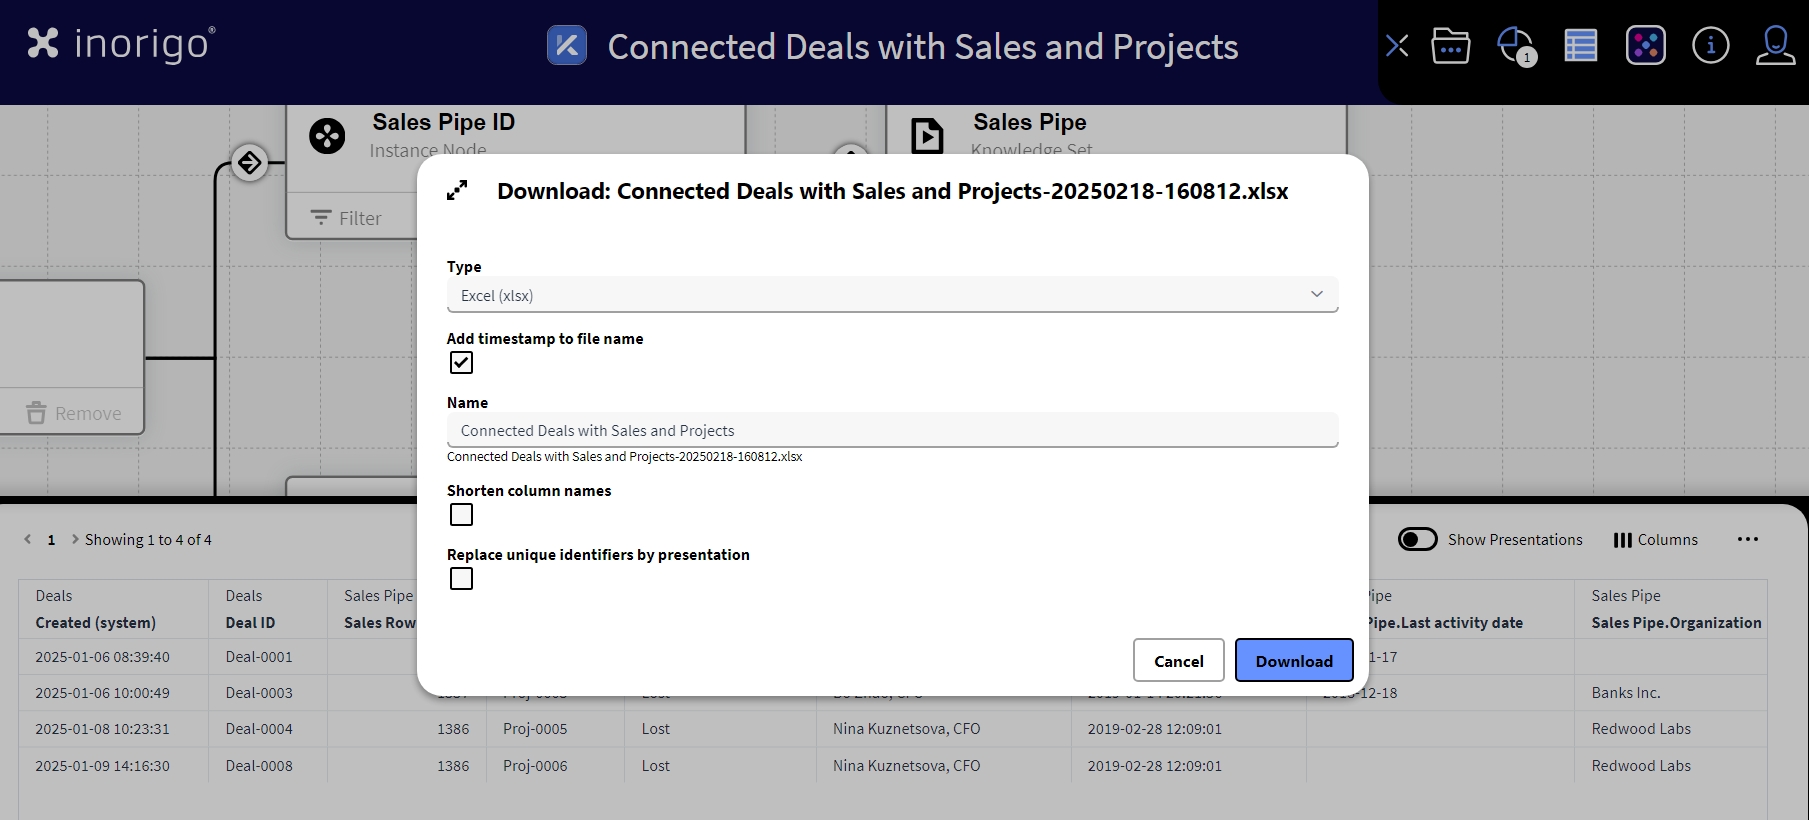Toggle the Show Presentations switch

coord(1417,540)
